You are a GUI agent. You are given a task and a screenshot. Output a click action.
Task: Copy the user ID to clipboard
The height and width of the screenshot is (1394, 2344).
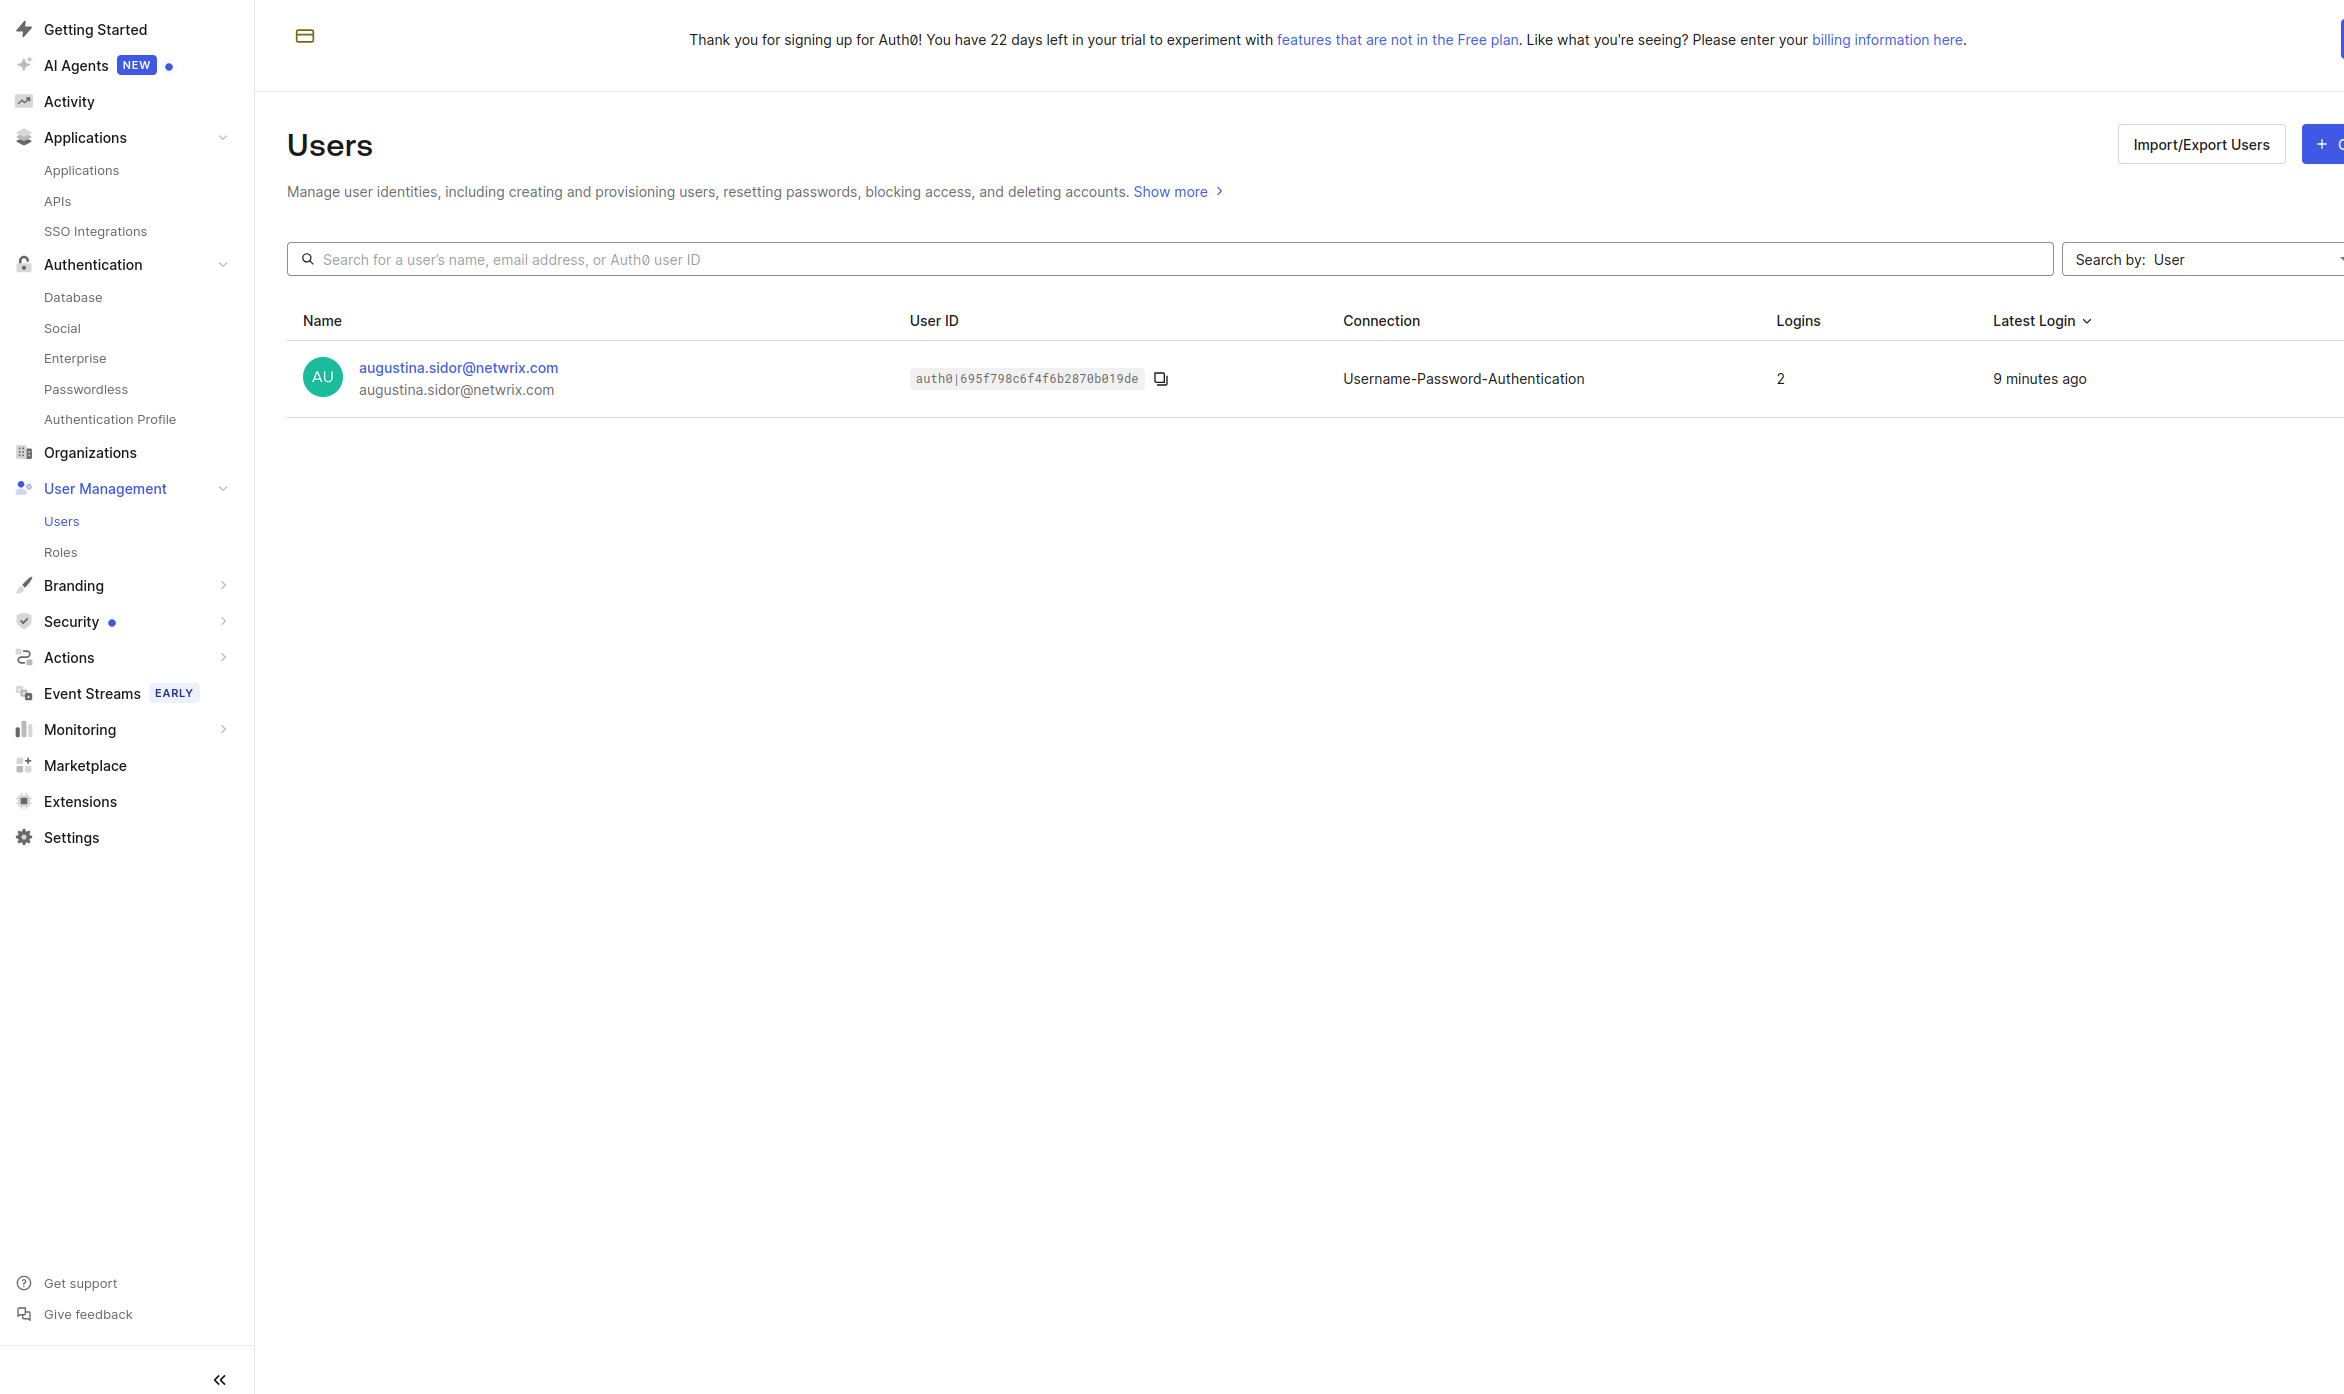pyautogui.click(x=1161, y=379)
